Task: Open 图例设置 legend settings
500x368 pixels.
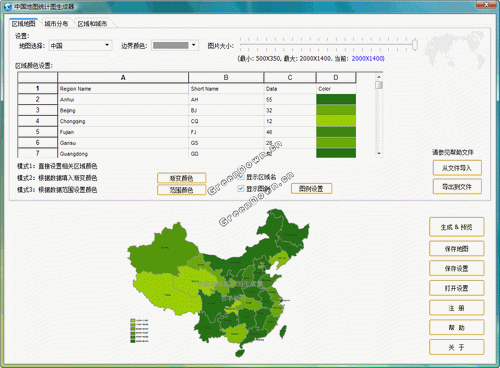Action: point(311,189)
